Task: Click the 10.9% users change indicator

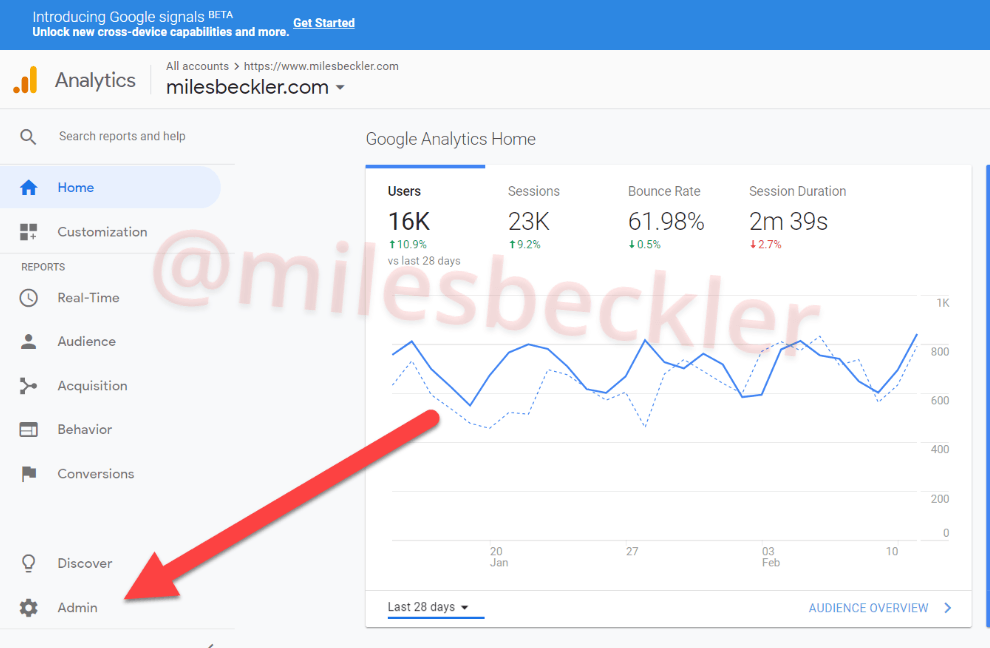Action: click(408, 244)
